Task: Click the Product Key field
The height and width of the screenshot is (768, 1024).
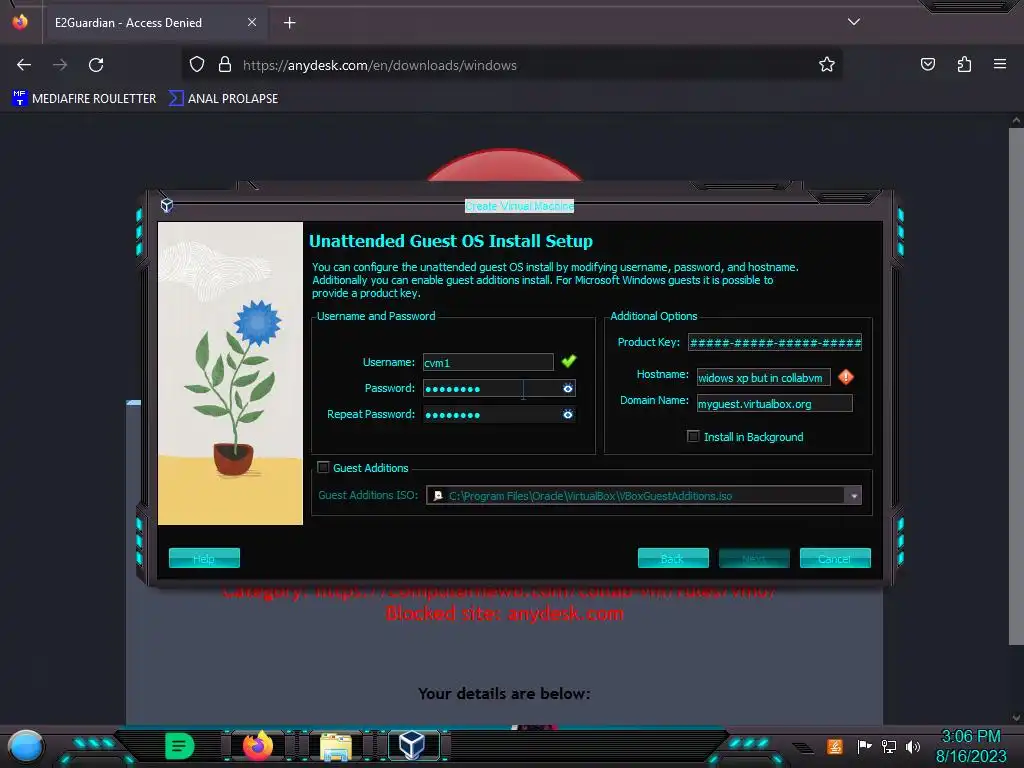Action: pos(775,342)
